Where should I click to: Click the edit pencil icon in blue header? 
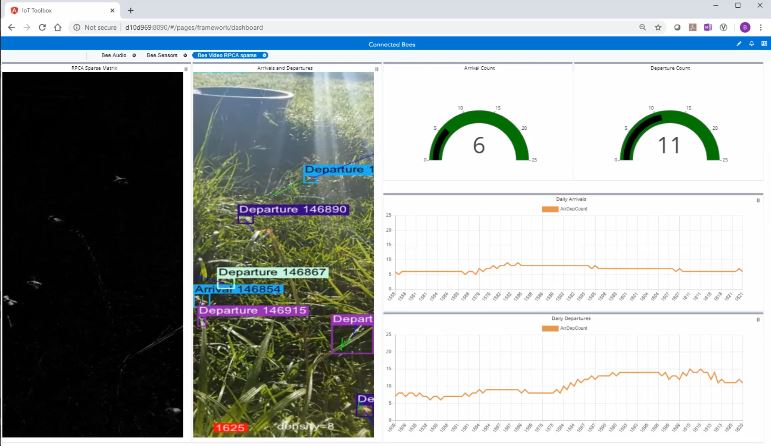[x=738, y=44]
